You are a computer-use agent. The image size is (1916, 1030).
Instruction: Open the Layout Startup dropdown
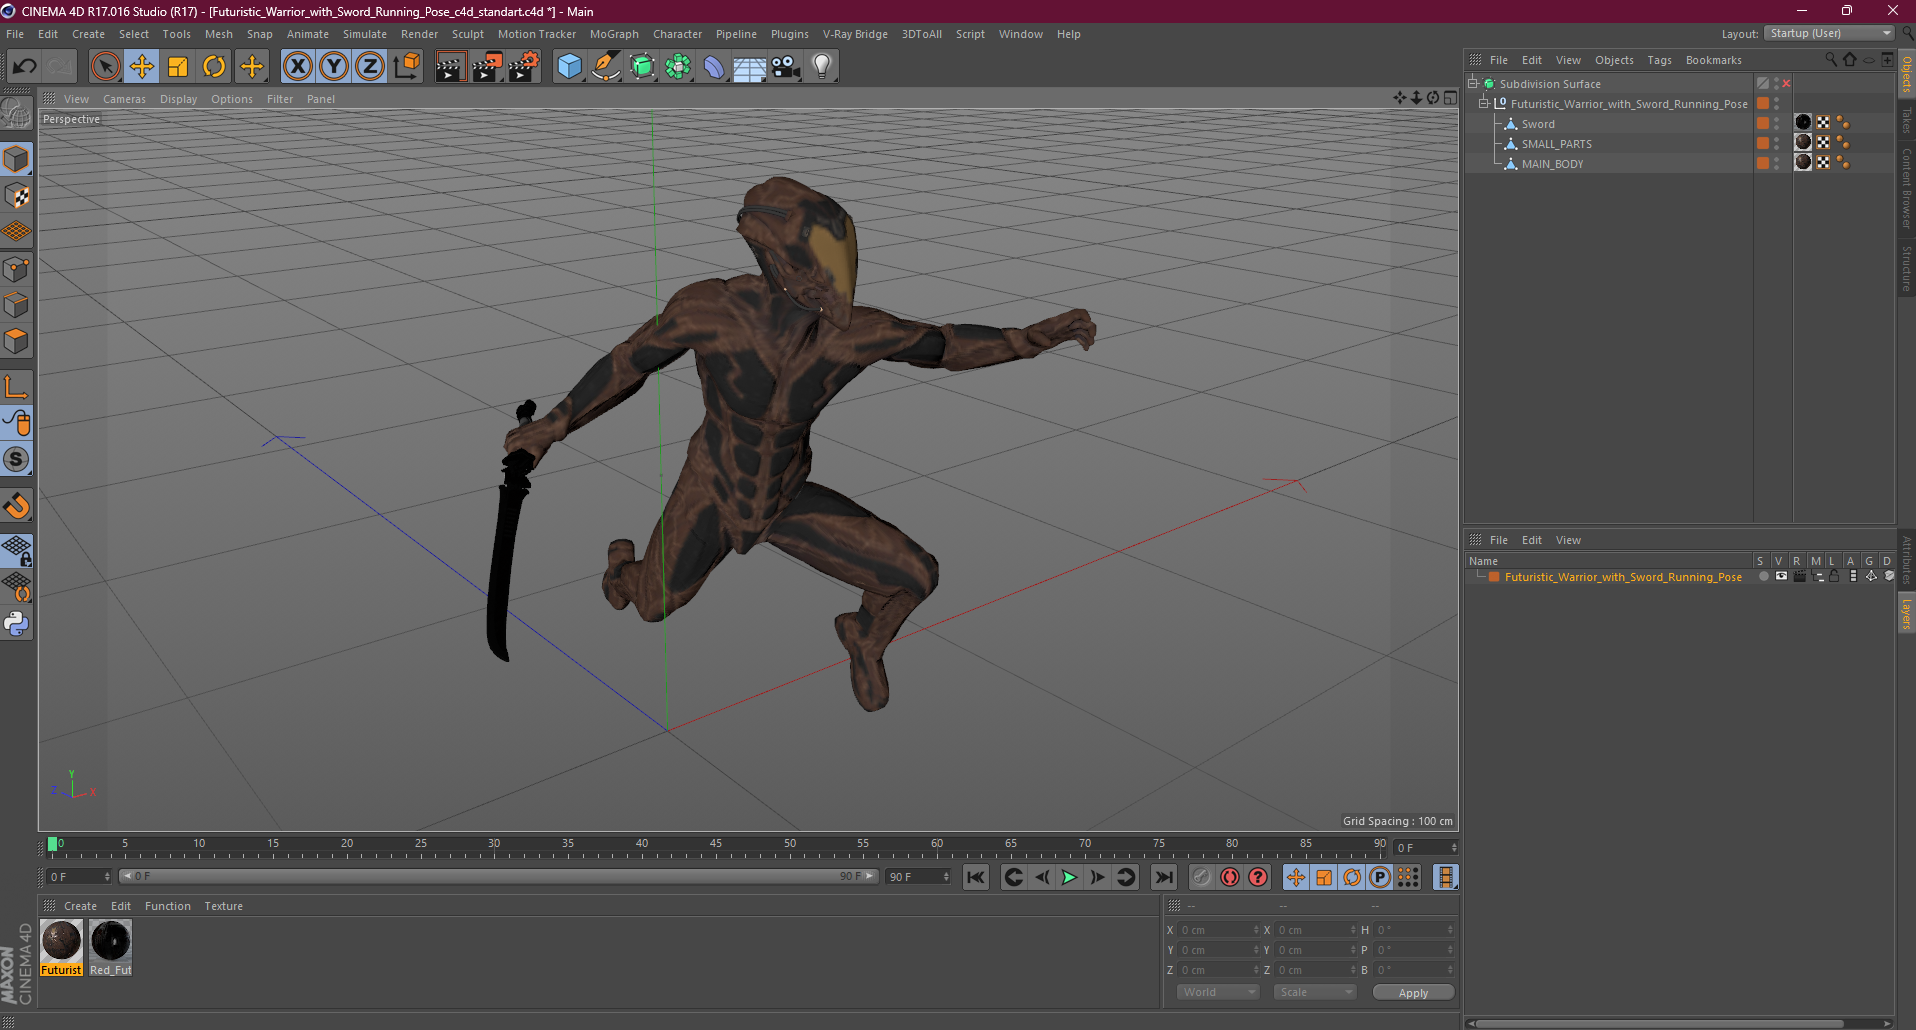(x=1829, y=34)
